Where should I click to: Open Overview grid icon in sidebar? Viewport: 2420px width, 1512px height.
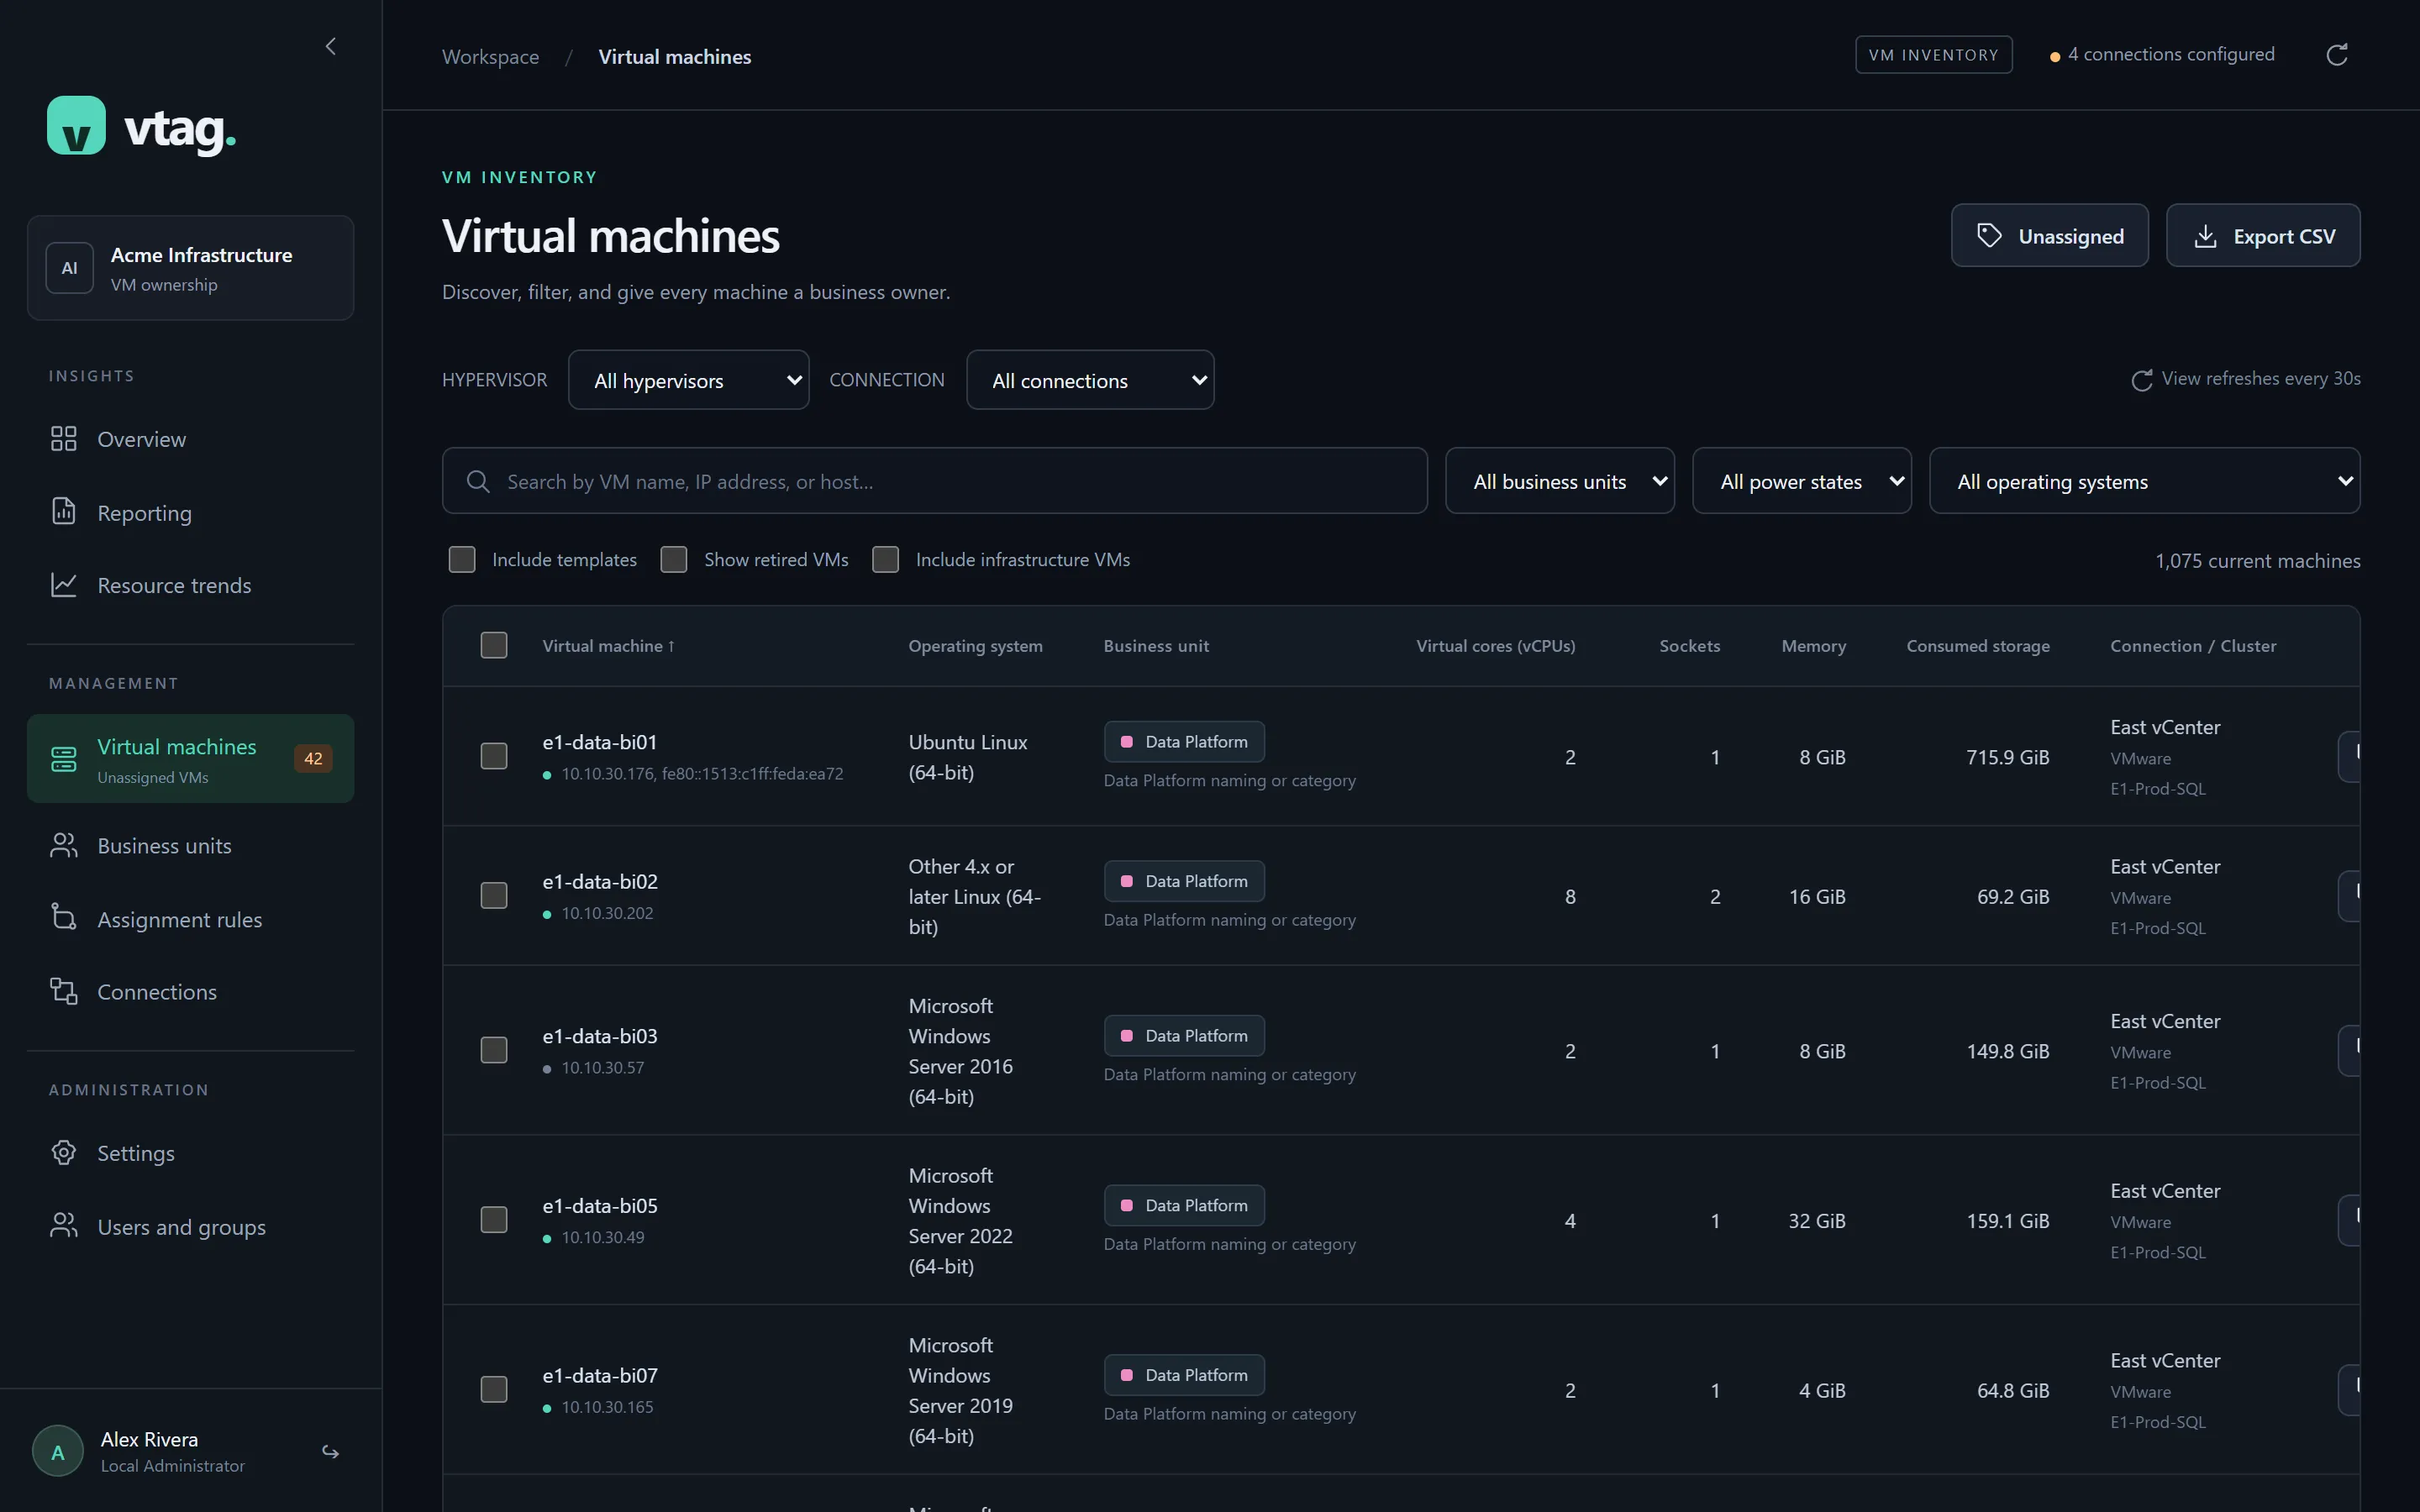64,439
